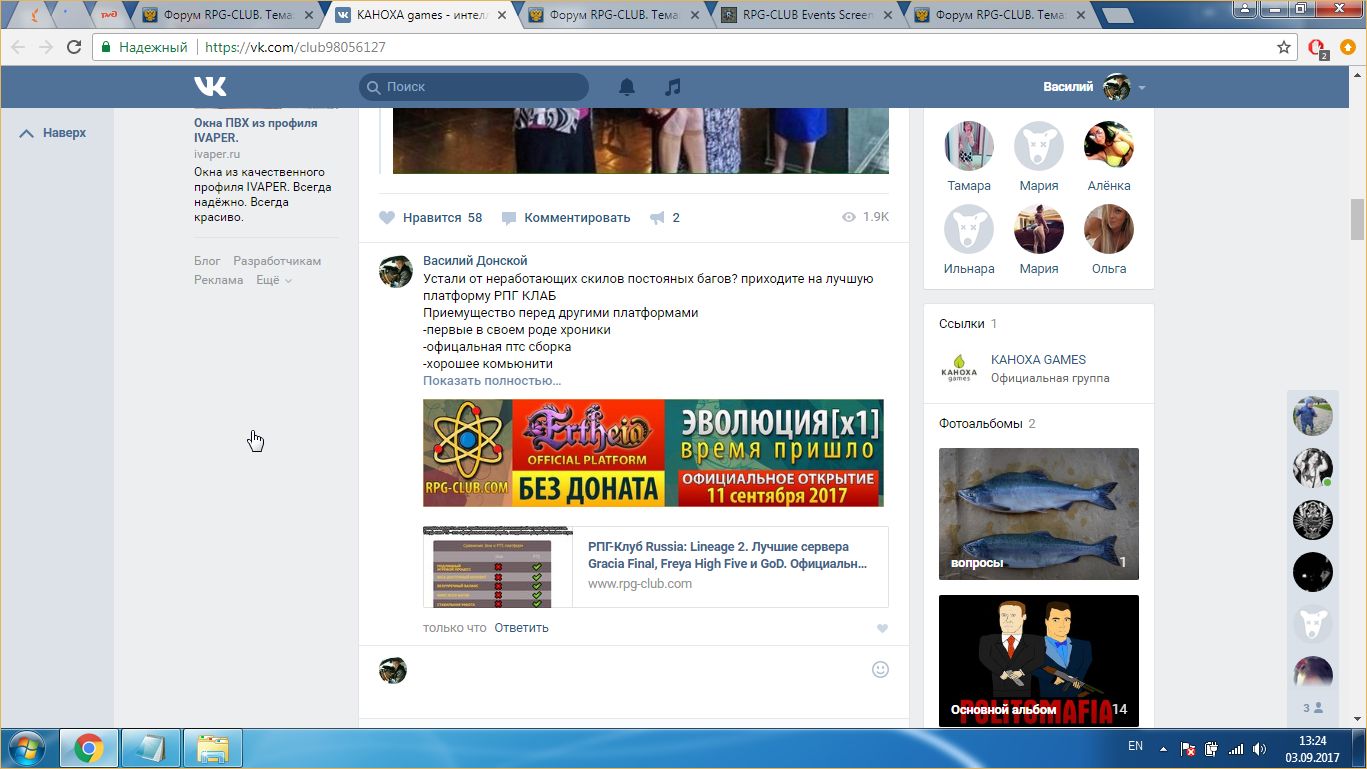The image size is (1367, 769).
Task: Click the taskbar clock showing 13:24
Action: (x=1312, y=741)
